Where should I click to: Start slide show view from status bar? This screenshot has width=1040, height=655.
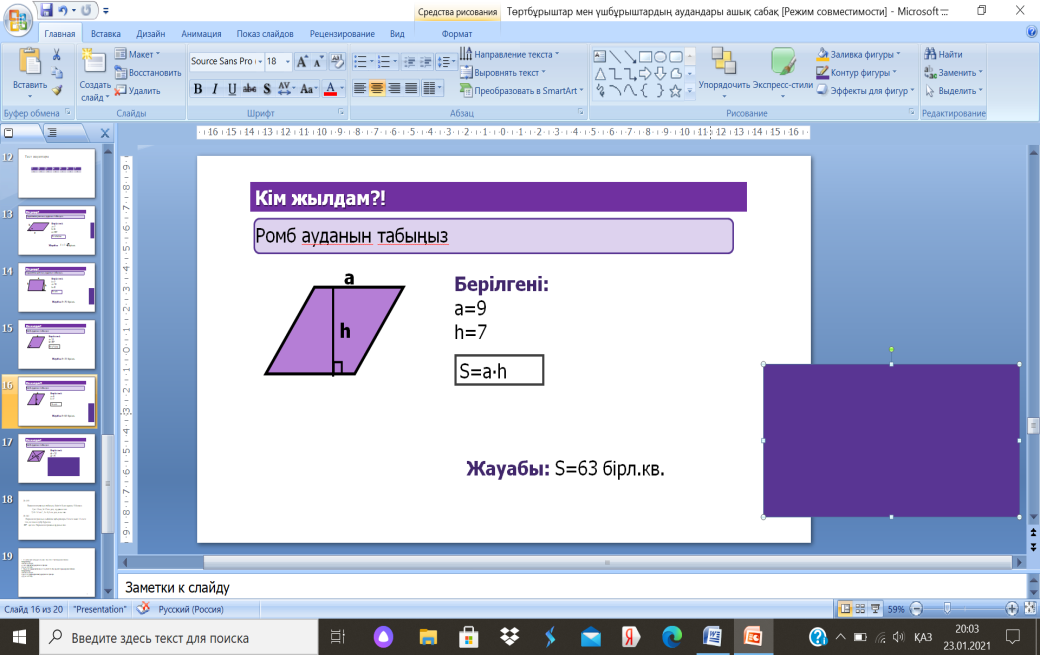[876, 609]
